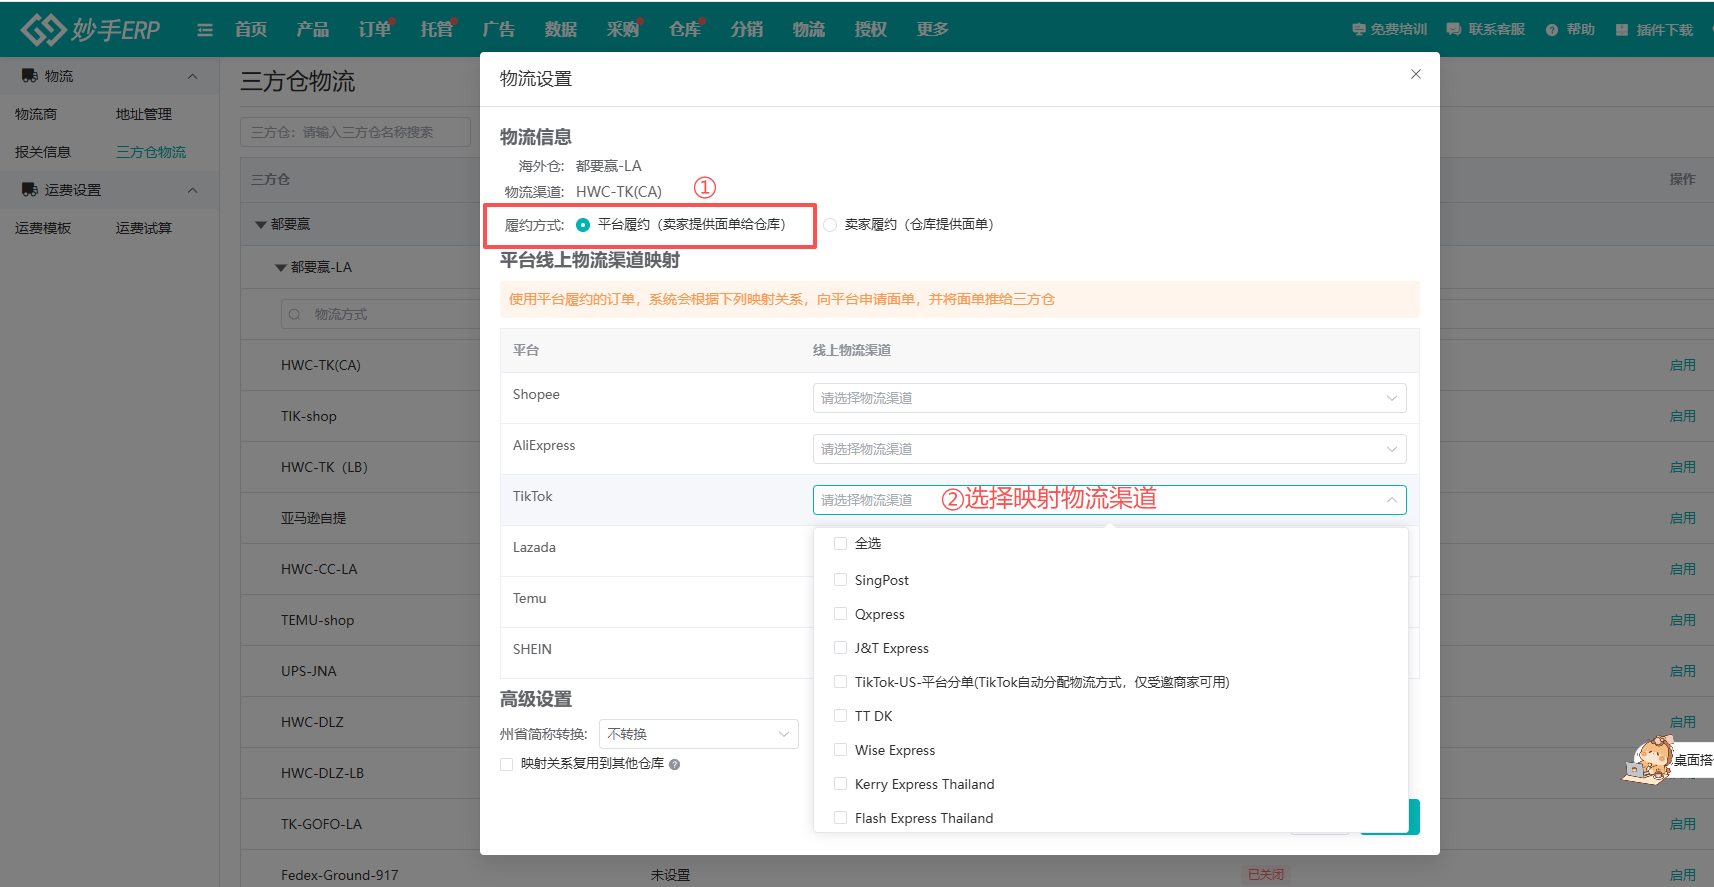
Task: Expand the 州省简称转换 dropdown
Action: click(698, 734)
